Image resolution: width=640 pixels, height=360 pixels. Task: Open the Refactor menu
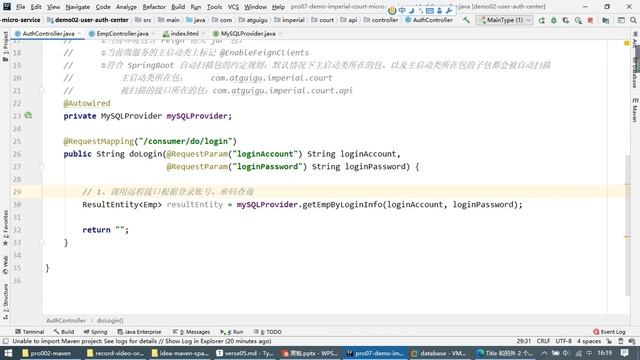(x=154, y=7)
